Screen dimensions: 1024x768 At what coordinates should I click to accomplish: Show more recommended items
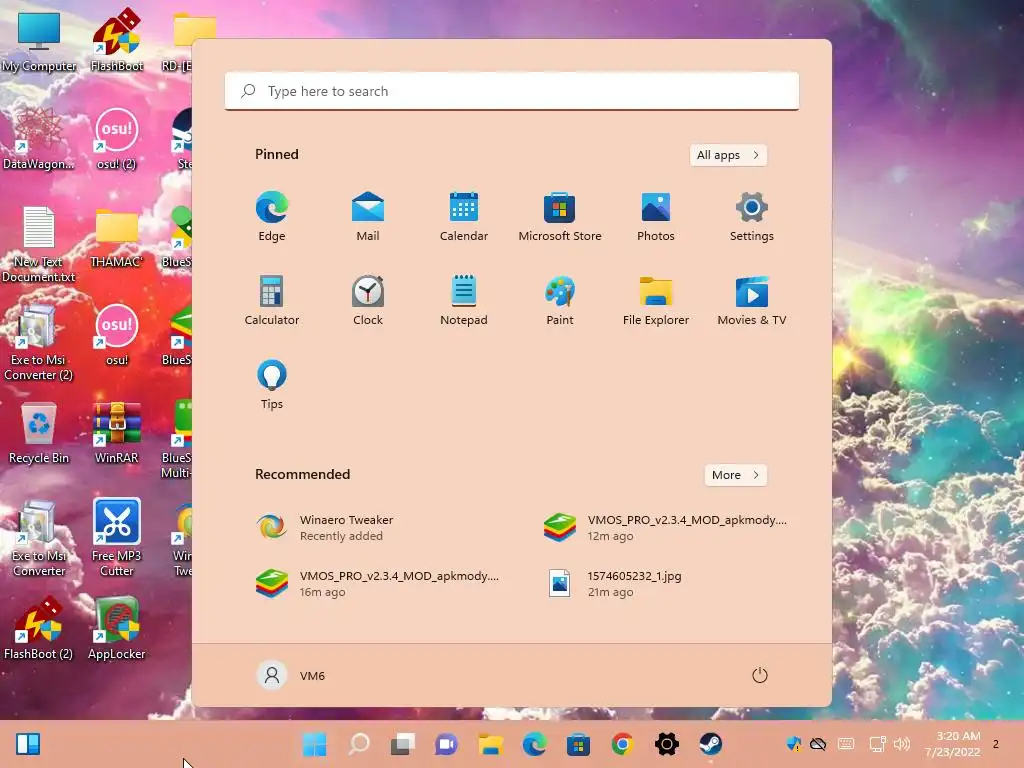[735, 475]
